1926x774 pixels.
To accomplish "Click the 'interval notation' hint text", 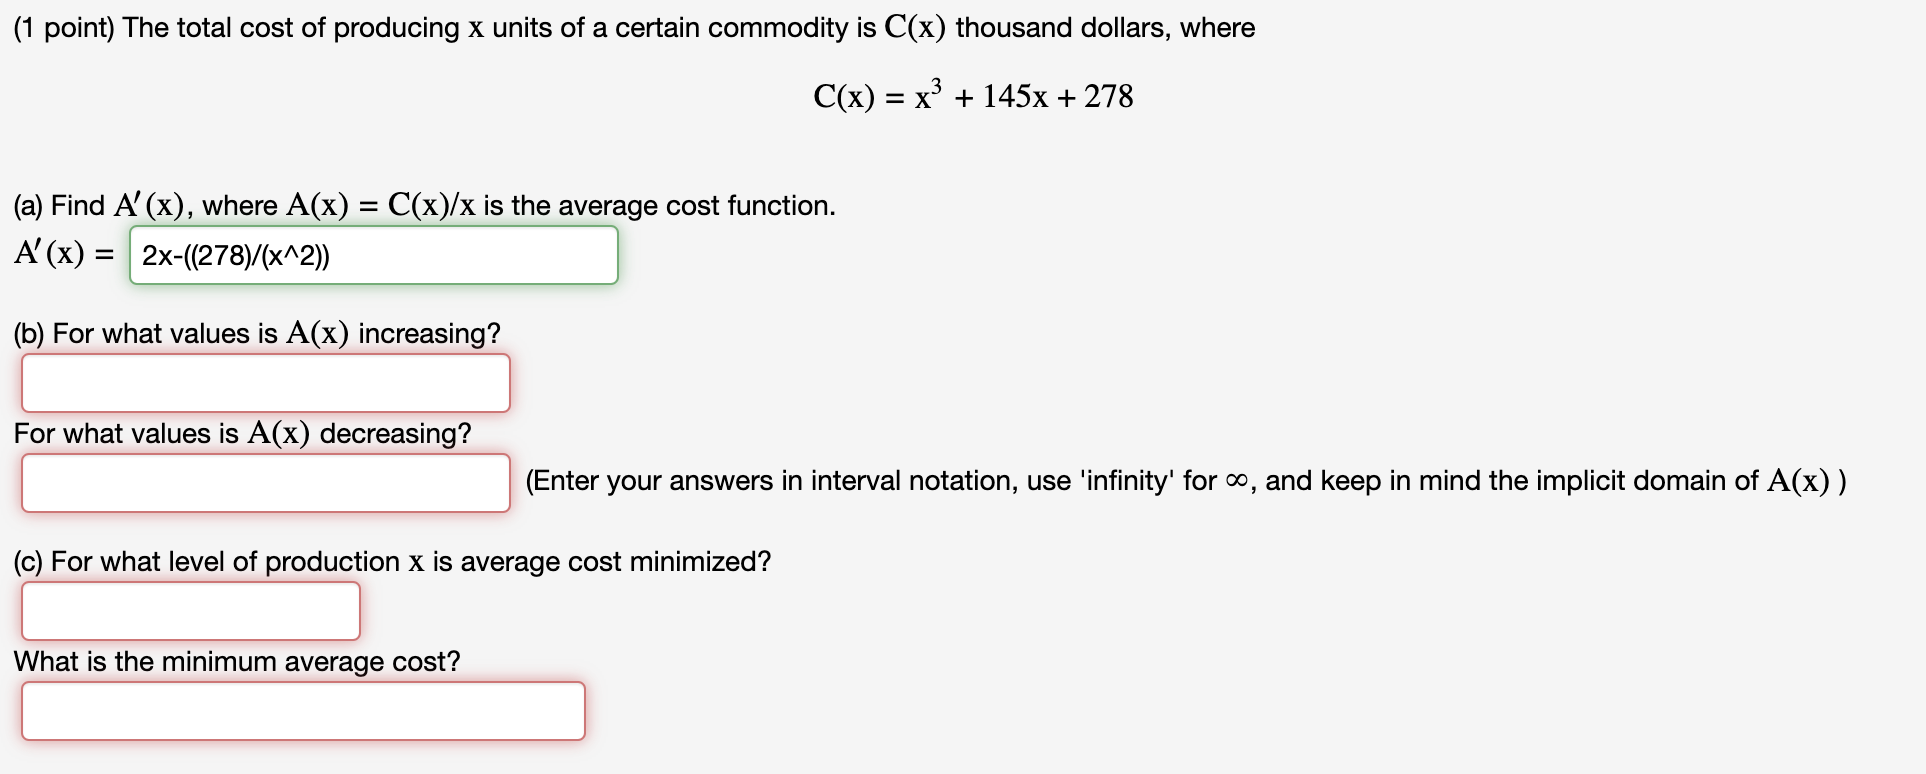I will click(870, 481).
